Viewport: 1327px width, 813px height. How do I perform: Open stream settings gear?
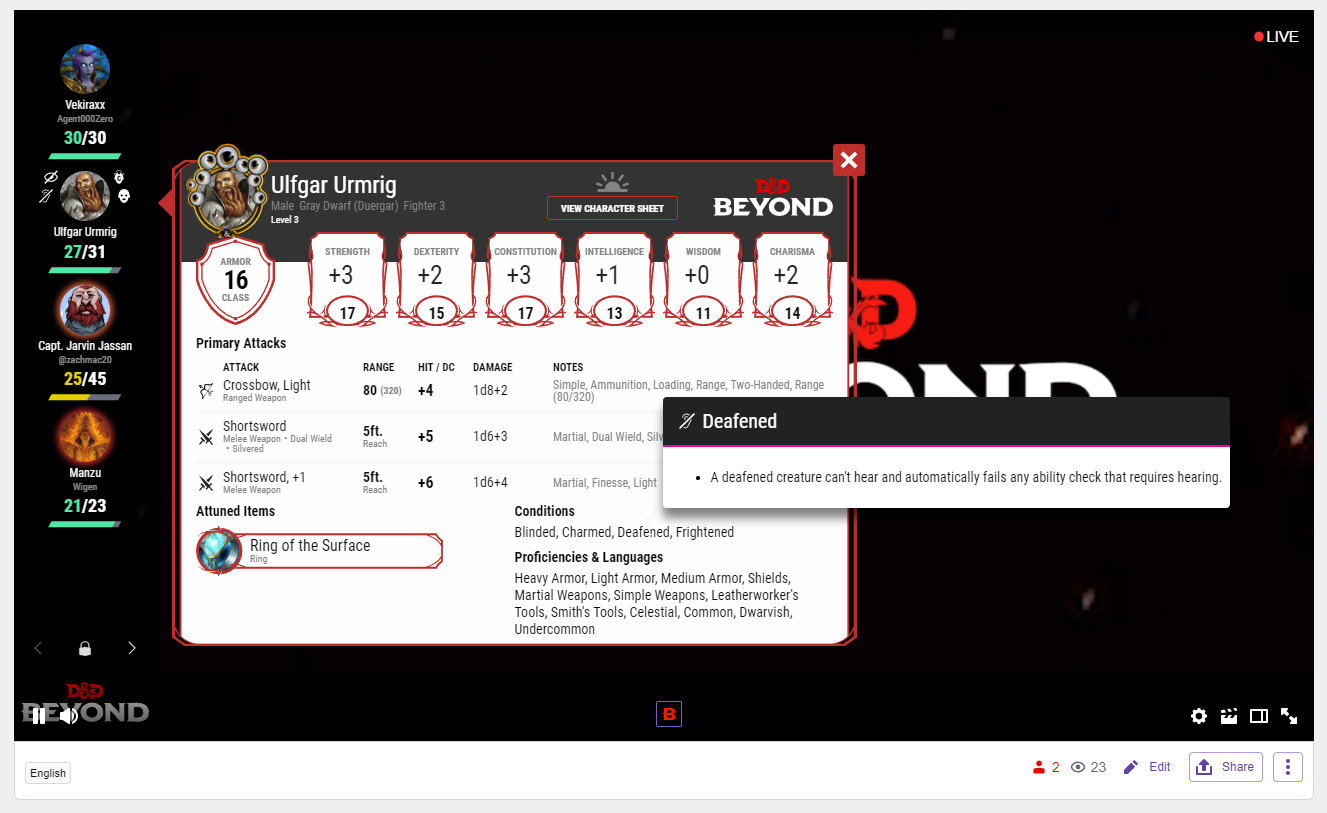click(x=1199, y=716)
